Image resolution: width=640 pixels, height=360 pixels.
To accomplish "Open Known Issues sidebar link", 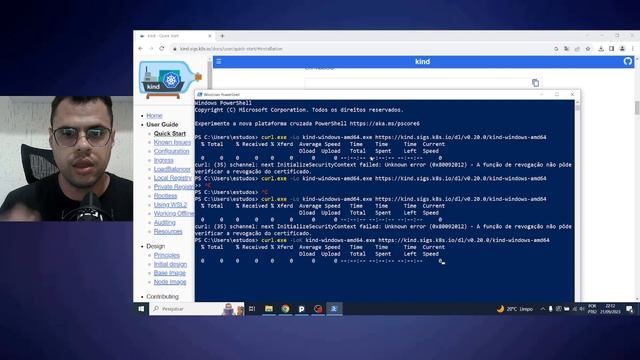I will [x=172, y=142].
